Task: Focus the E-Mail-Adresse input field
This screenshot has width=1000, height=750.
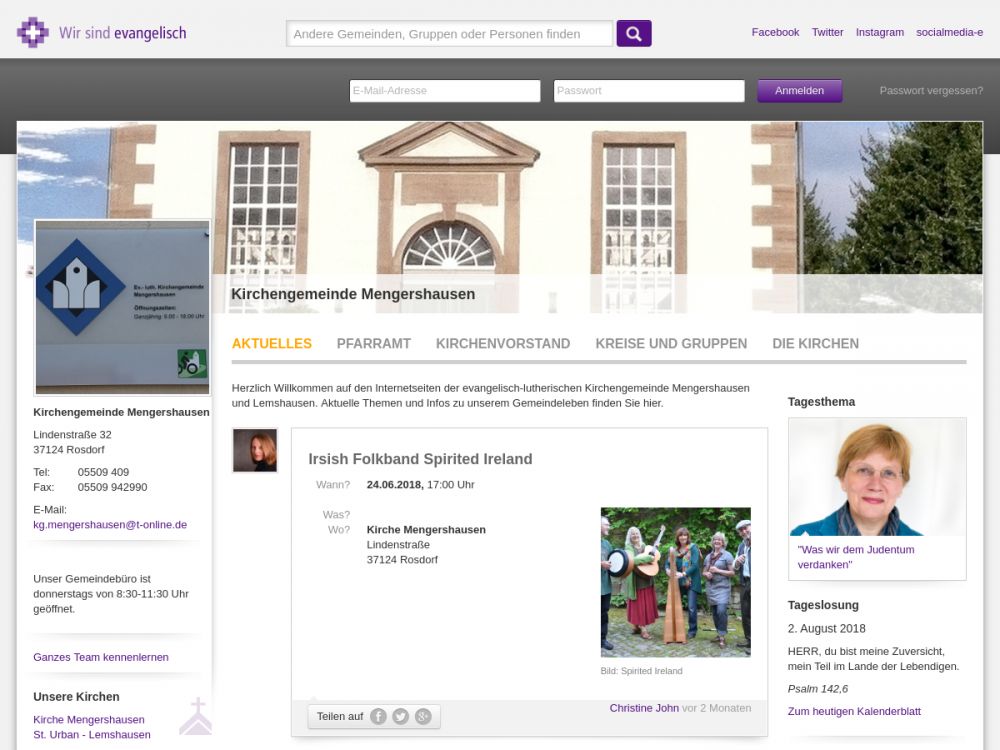Action: (x=445, y=91)
